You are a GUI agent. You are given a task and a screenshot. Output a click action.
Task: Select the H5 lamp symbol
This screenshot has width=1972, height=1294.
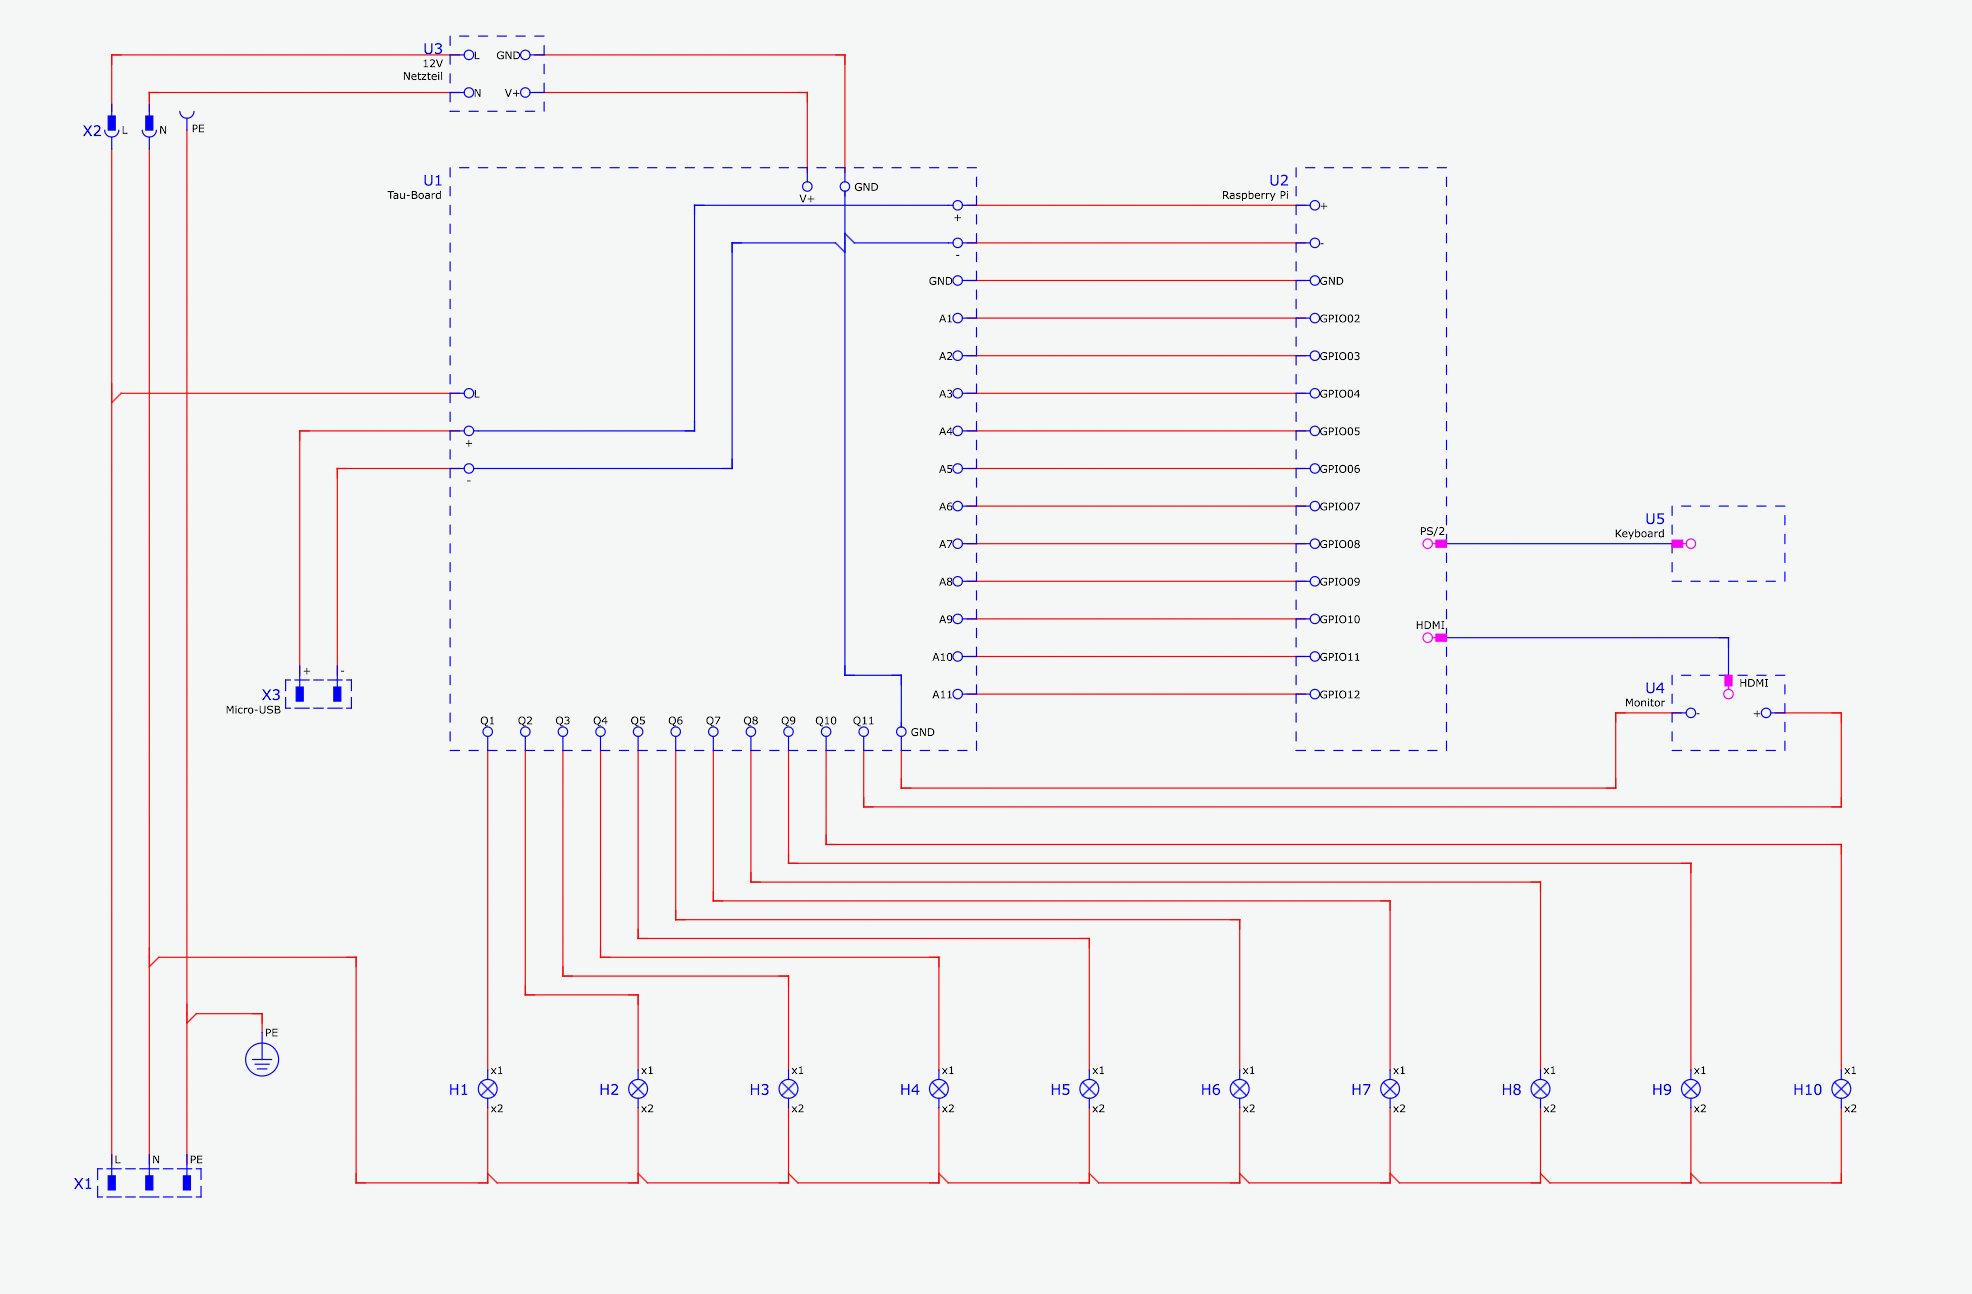(1089, 1089)
